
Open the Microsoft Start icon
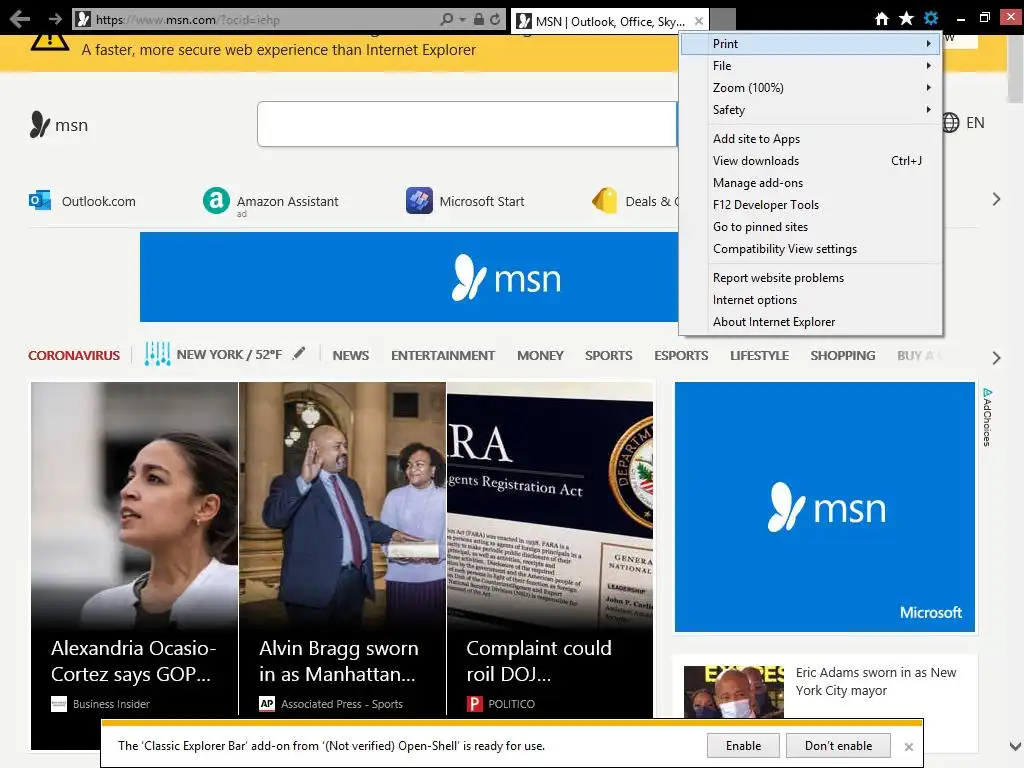[419, 200]
